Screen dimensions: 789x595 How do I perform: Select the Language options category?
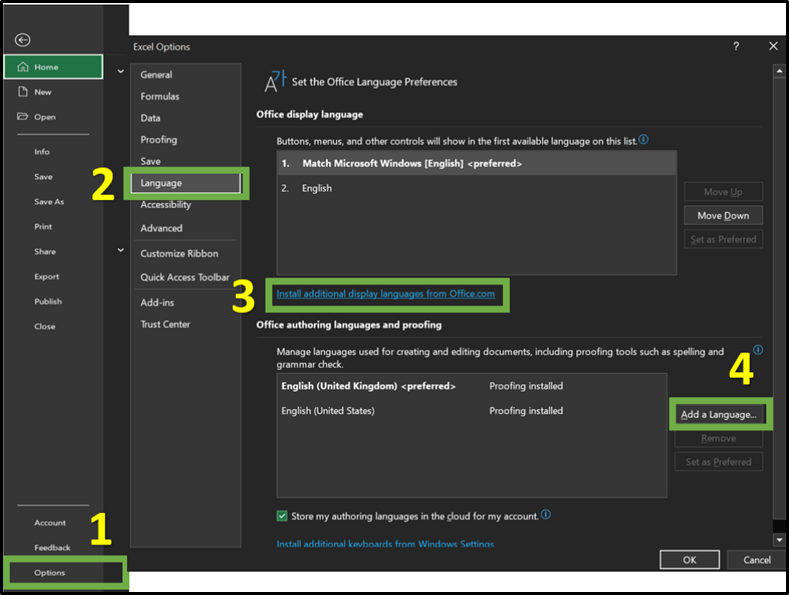pos(186,183)
